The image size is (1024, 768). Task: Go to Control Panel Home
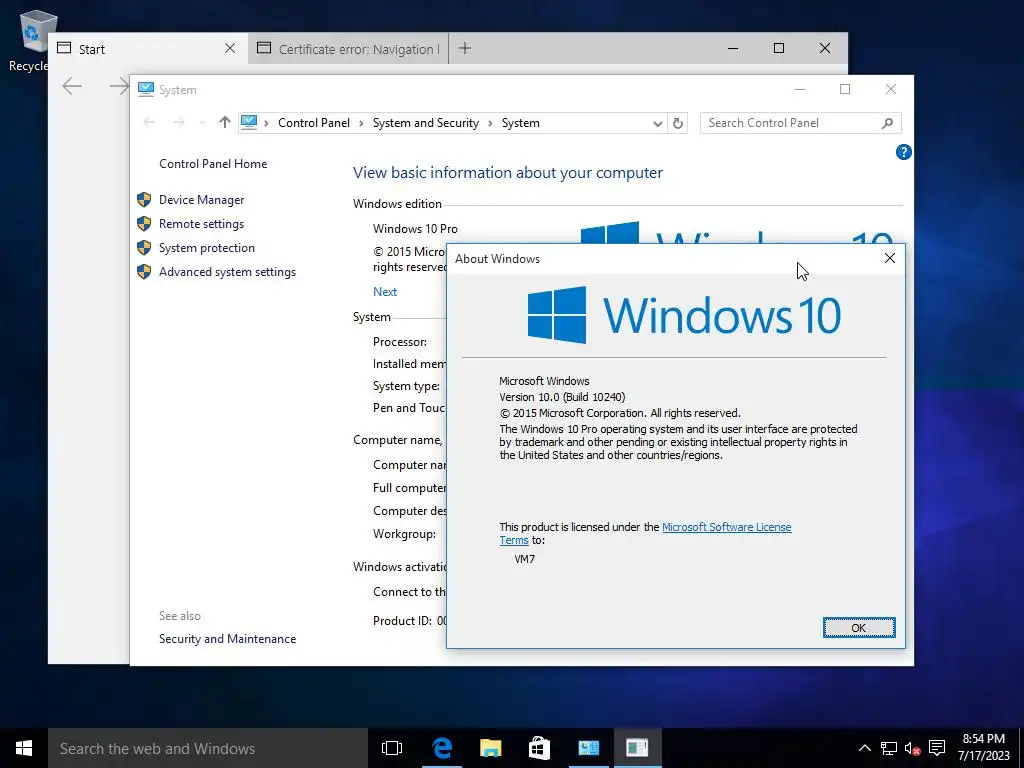[213, 164]
